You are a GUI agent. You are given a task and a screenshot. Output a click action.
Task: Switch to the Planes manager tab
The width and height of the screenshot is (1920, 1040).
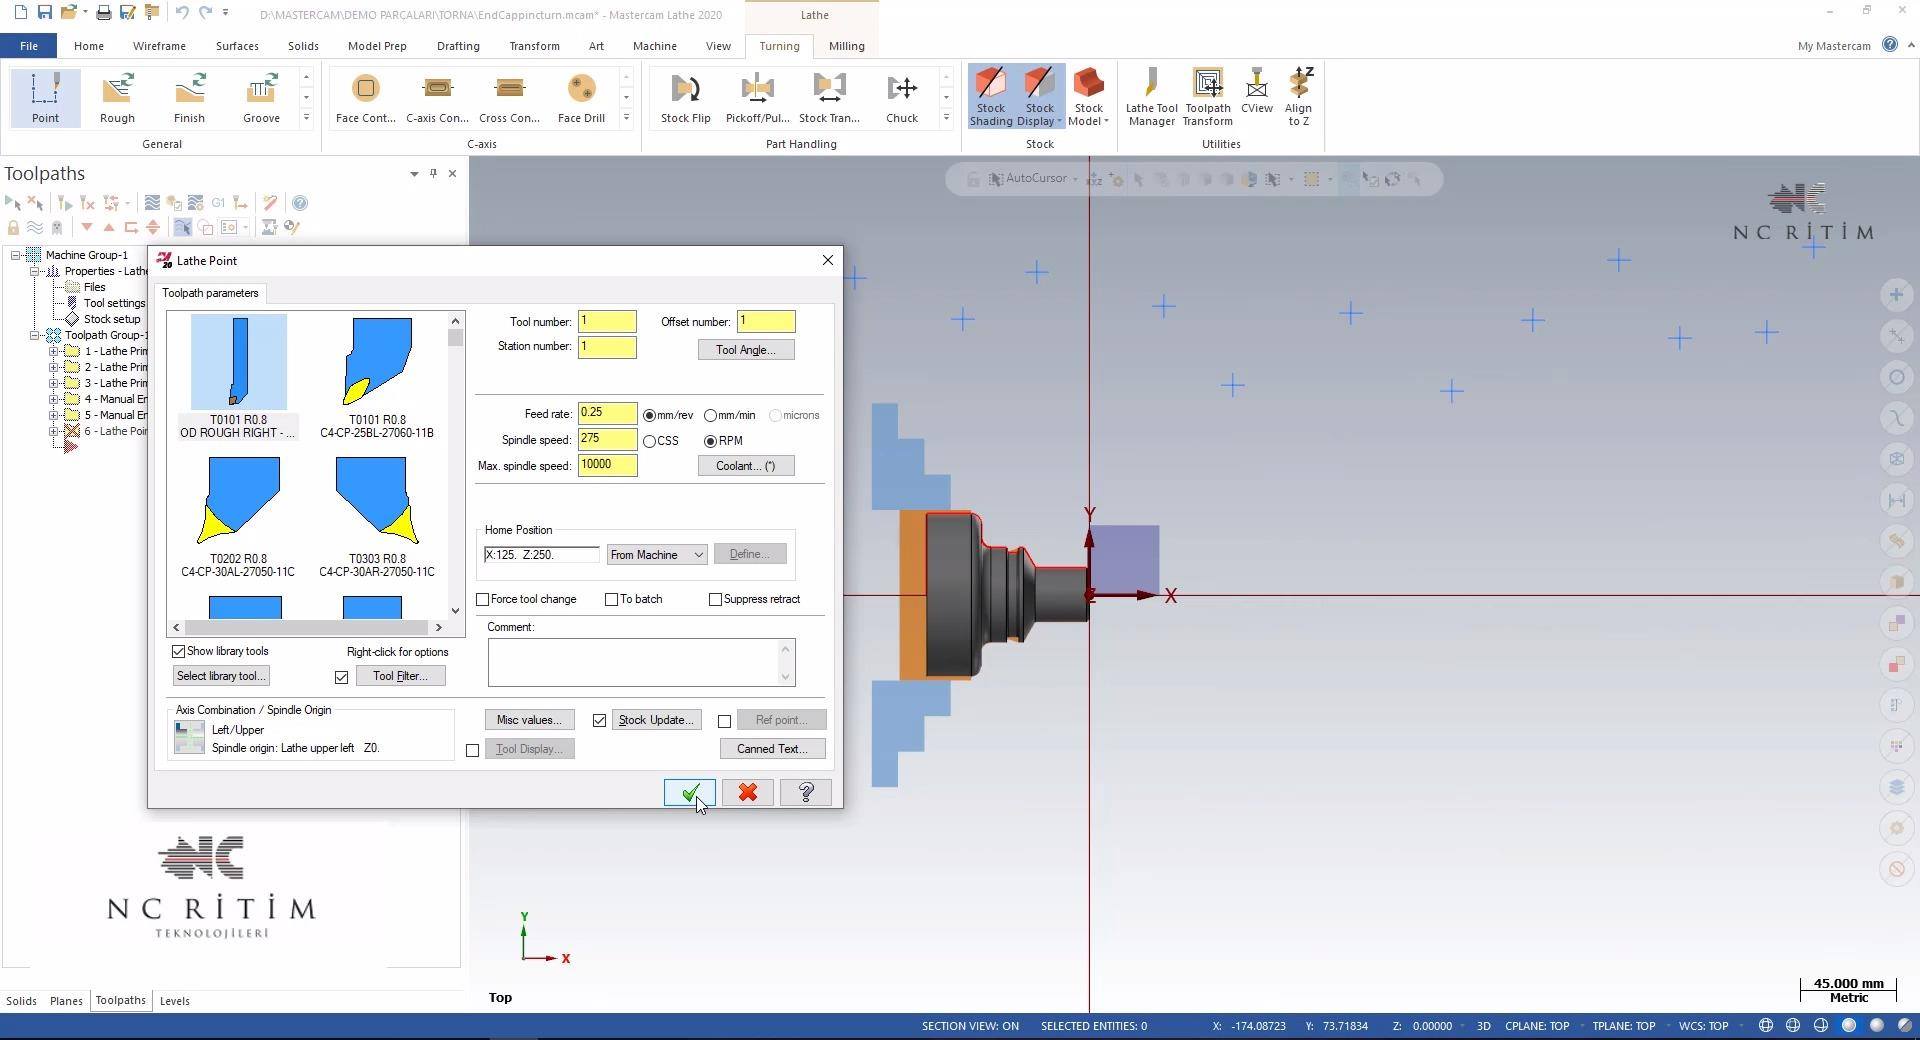[66, 1001]
